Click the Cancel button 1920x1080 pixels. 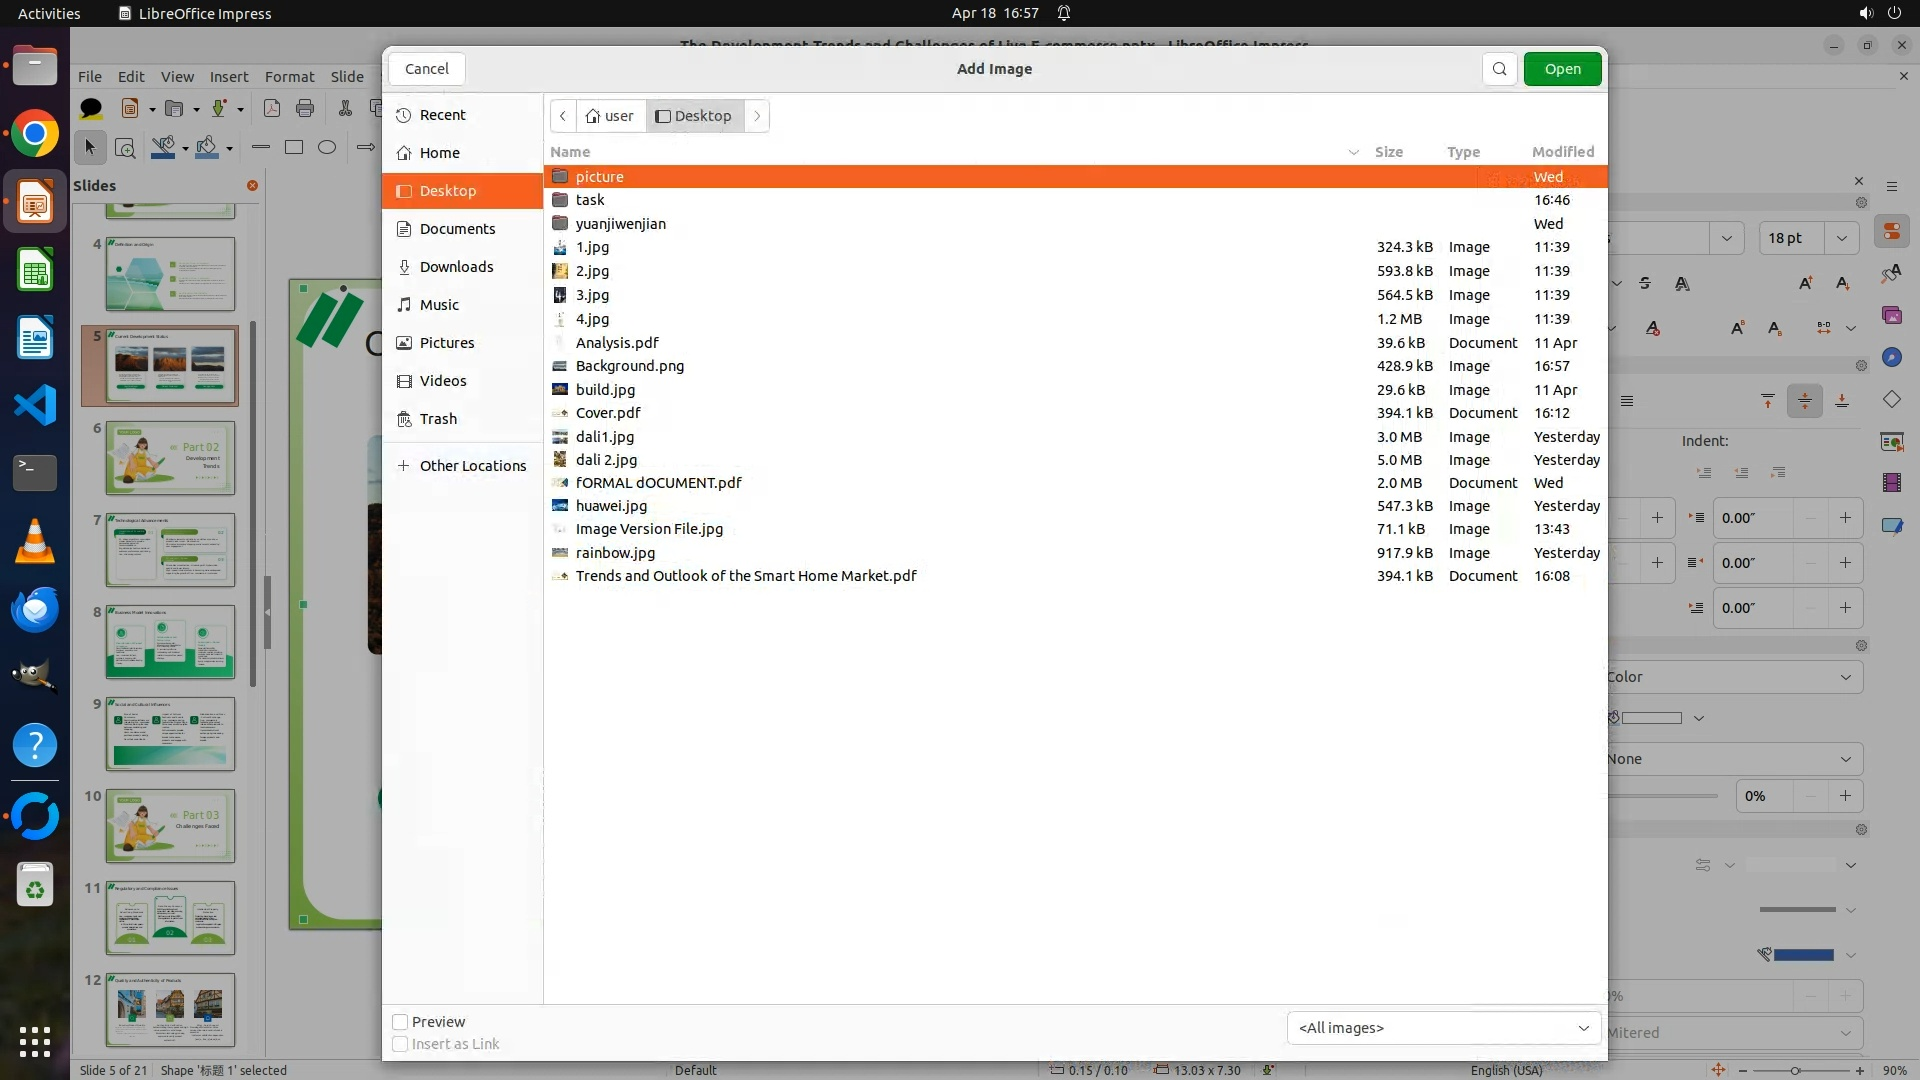(427, 69)
